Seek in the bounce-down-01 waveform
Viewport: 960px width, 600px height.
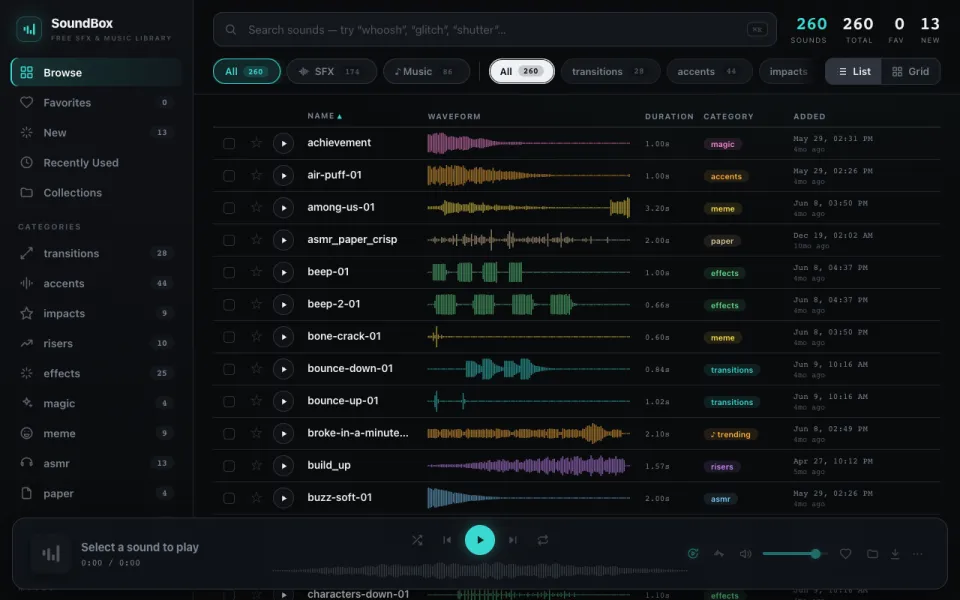pos(528,369)
